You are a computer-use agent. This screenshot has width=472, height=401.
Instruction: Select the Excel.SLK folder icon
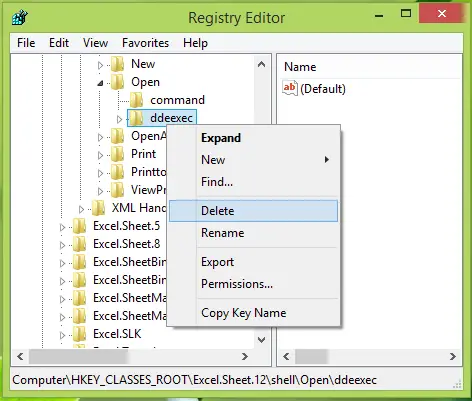click(79, 334)
